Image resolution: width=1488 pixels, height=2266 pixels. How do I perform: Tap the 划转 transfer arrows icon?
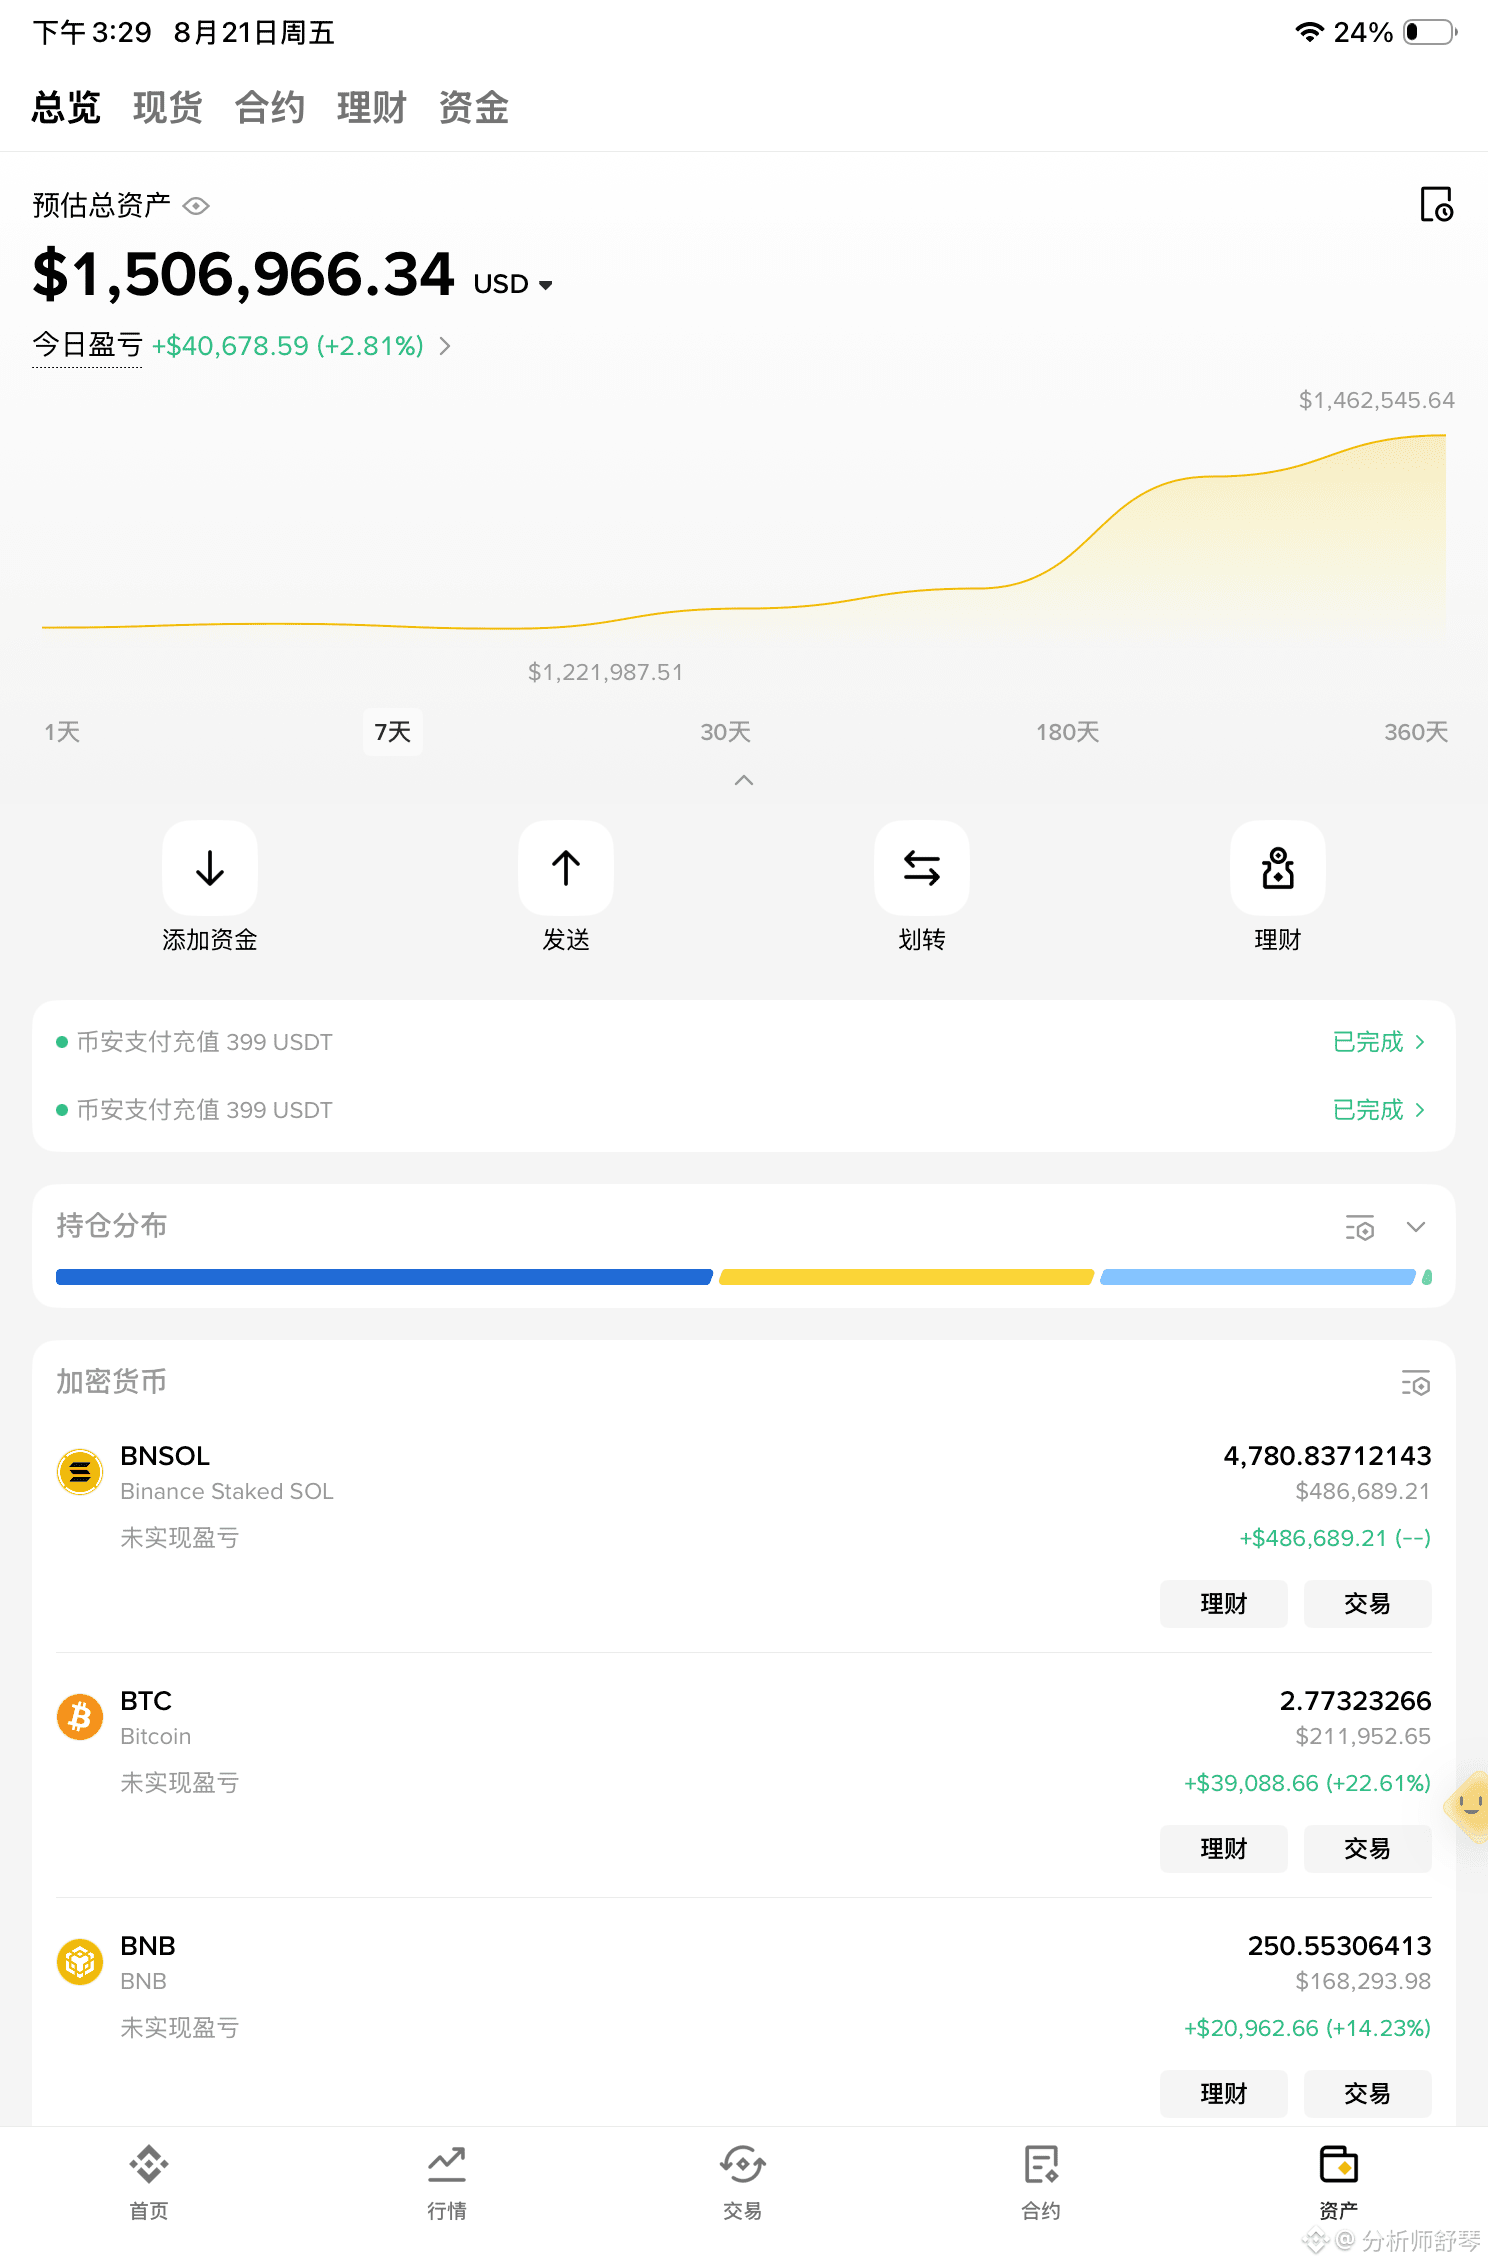[x=922, y=868]
